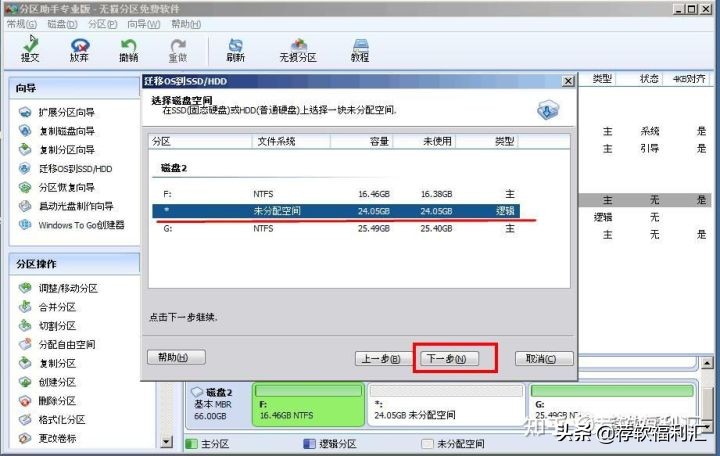
Task: Open the 磁盘(D) menu
Action: click(x=62, y=24)
